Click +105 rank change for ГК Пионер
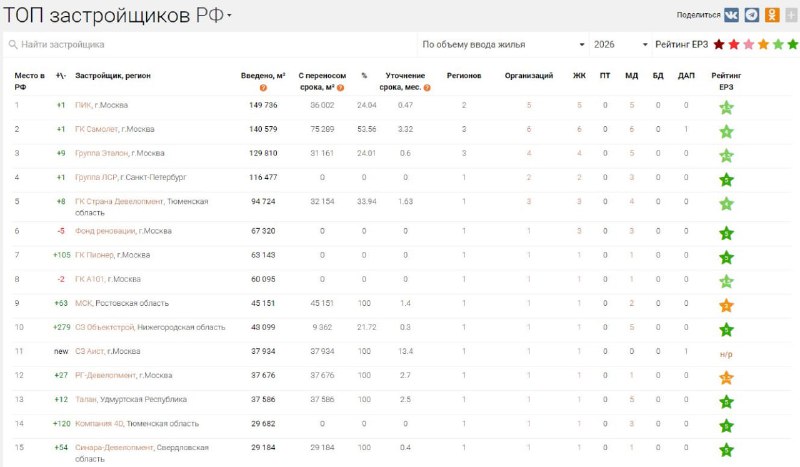The height and width of the screenshot is (467, 800). pos(61,255)
